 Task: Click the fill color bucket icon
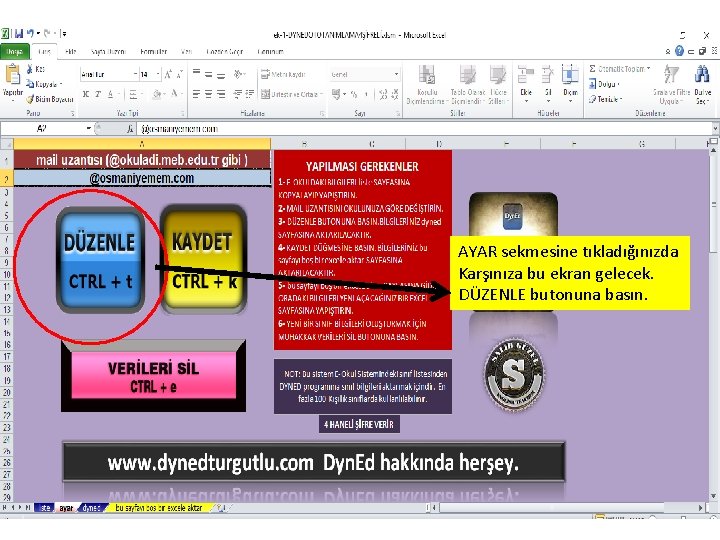coord(157,94)
